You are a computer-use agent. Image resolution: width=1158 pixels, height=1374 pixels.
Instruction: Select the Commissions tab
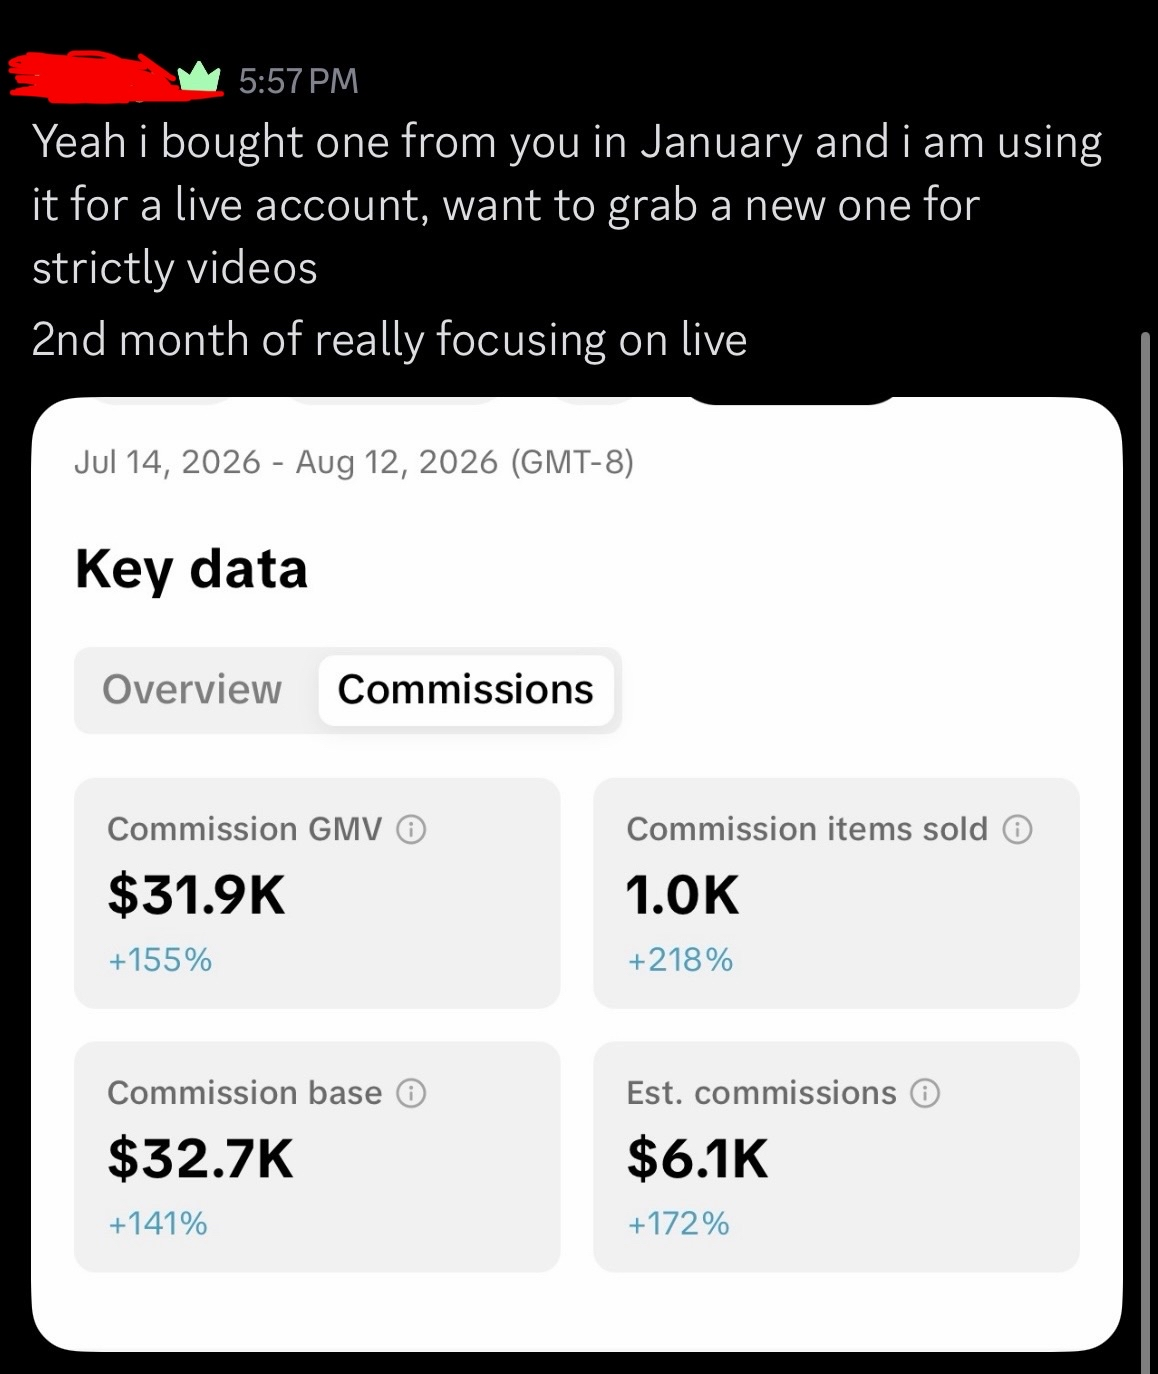(465, 690)
